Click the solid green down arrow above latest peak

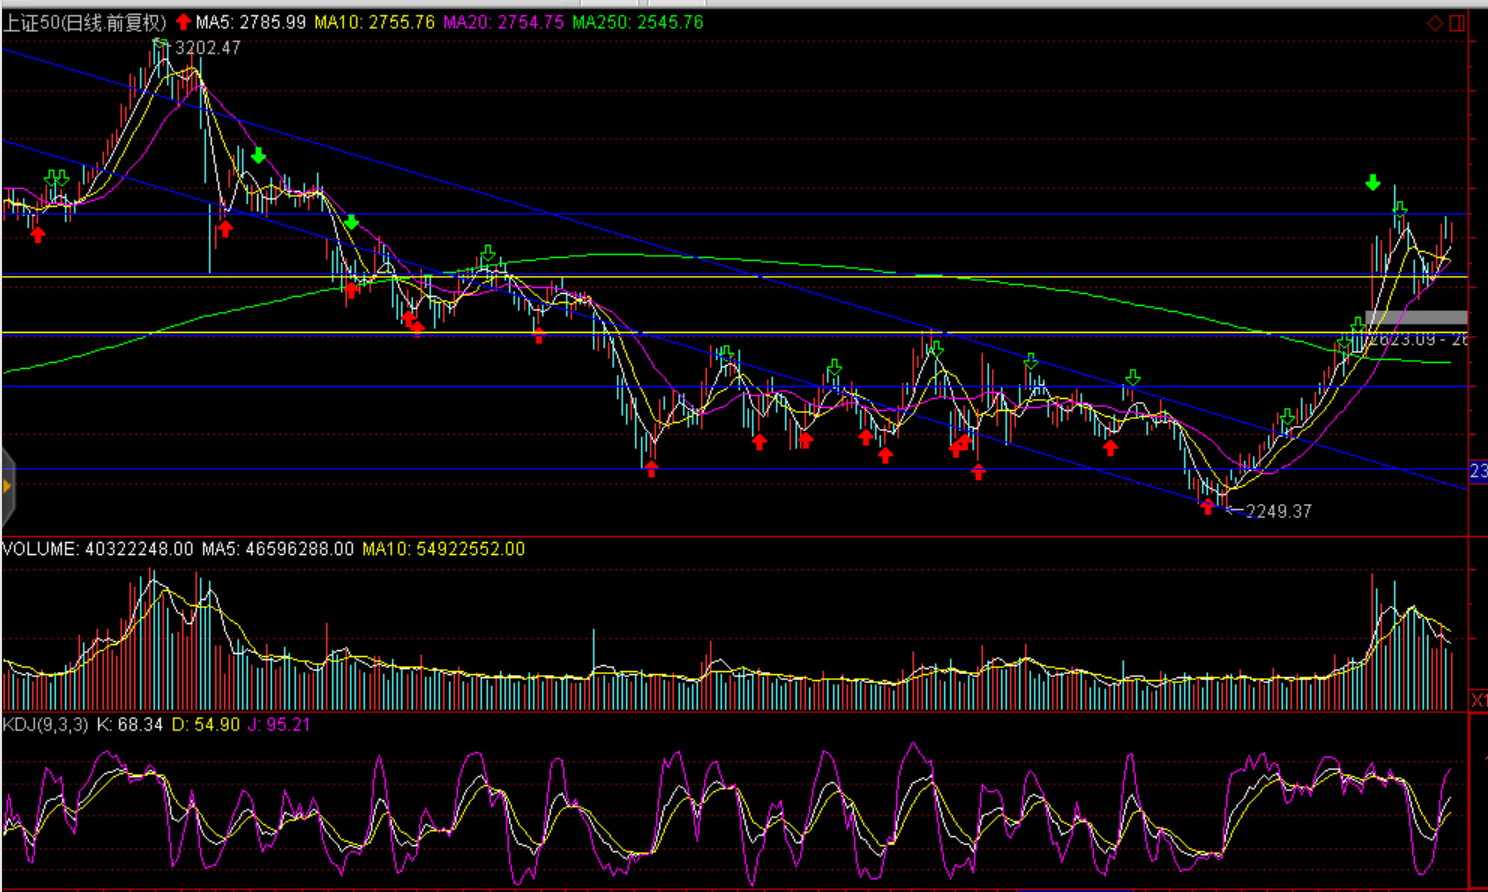tap(1373, 183)
